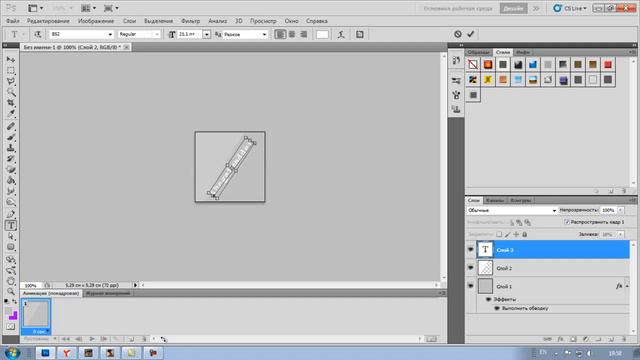Open the Create Warped Text dialog

point(341,34)
